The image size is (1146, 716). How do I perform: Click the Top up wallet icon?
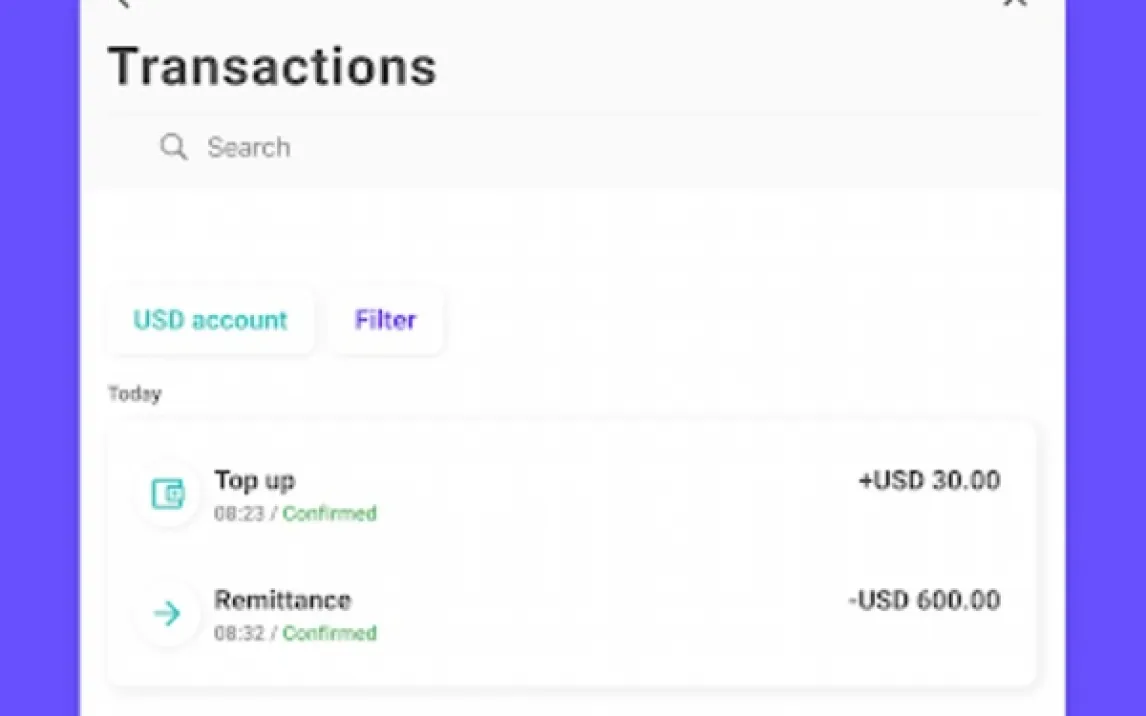pos(168,494)
